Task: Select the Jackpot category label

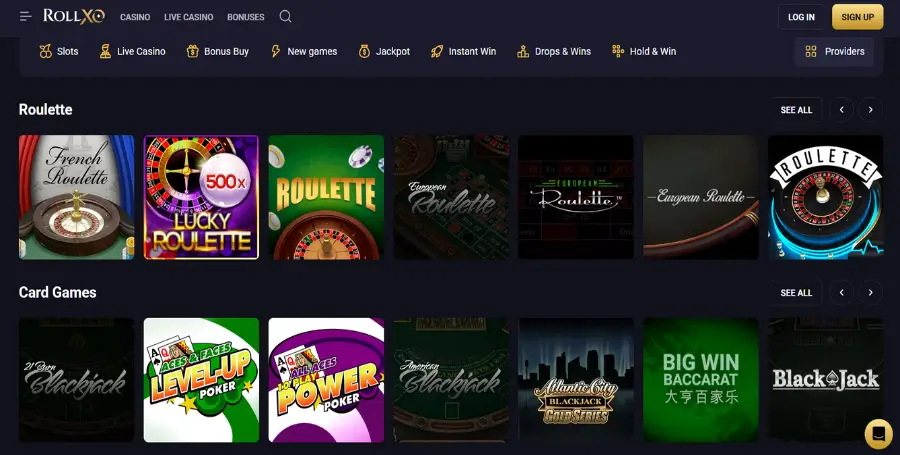Action: [x=393, y=52]
